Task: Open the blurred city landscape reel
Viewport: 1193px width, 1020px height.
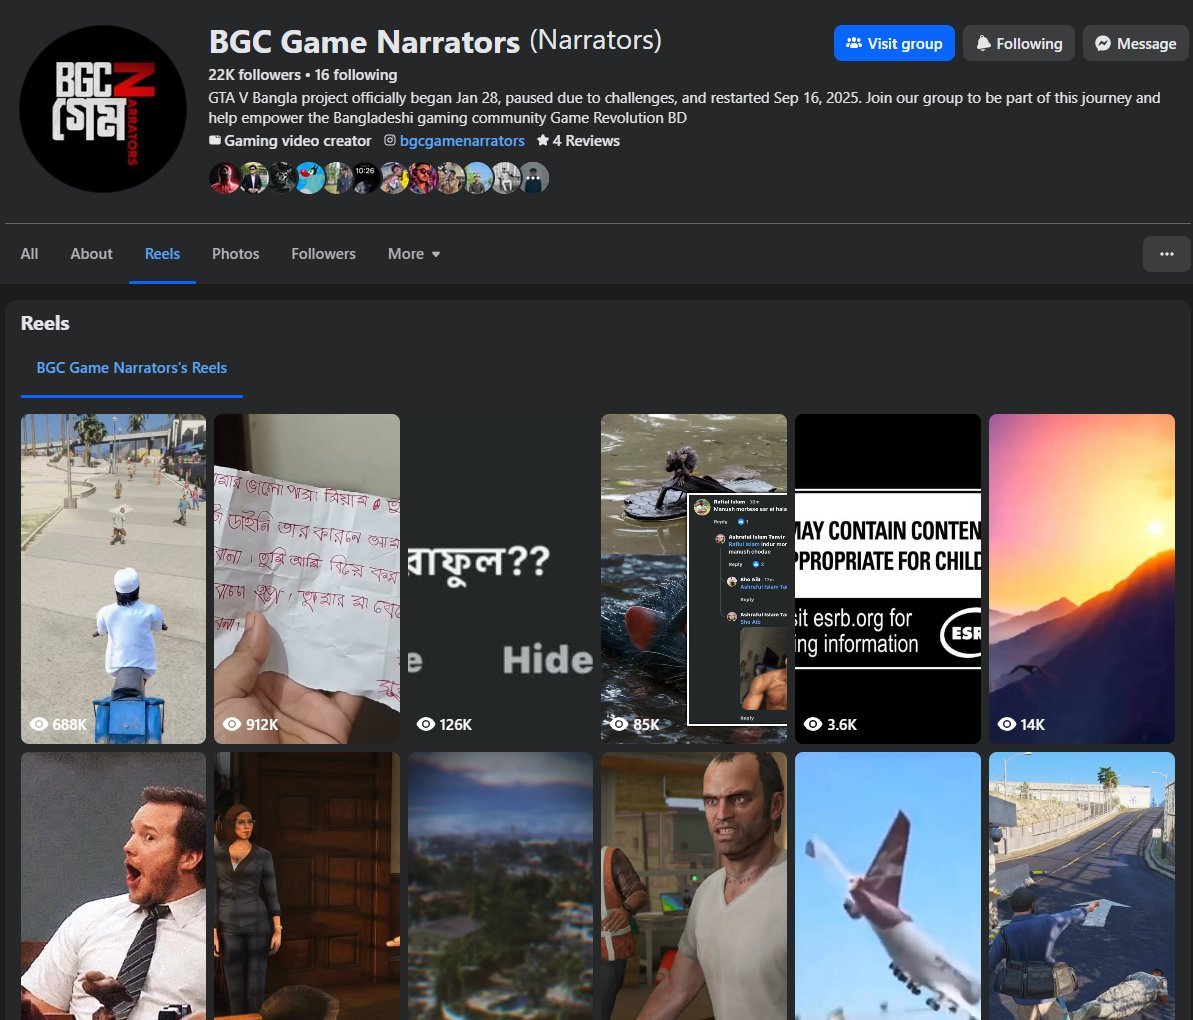Action: click(x=501, y=885)
